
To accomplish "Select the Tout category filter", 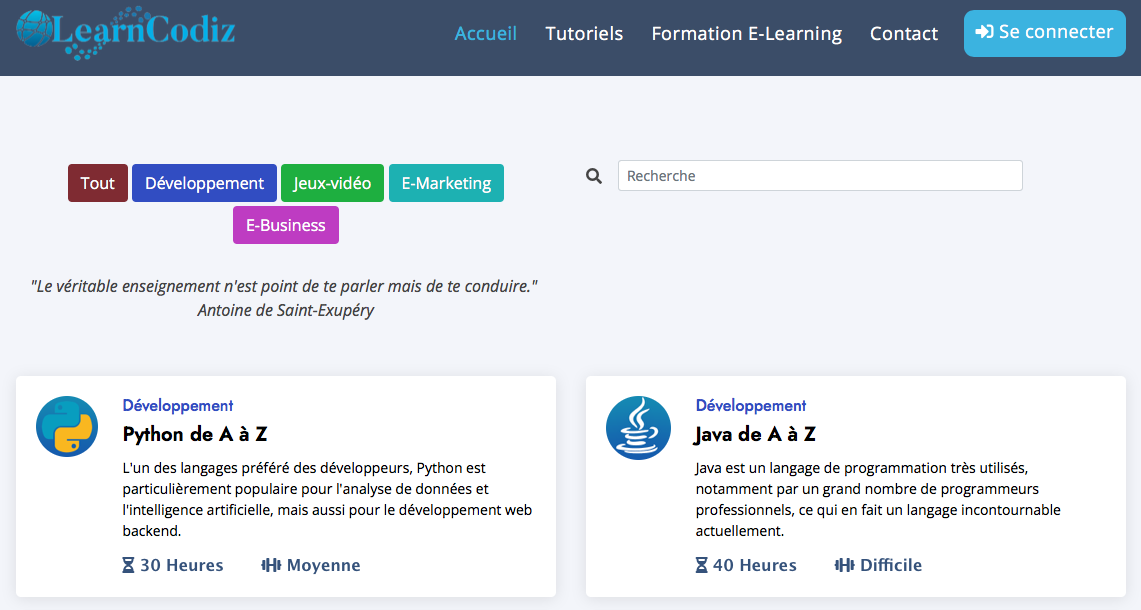I will pos(98,183).
